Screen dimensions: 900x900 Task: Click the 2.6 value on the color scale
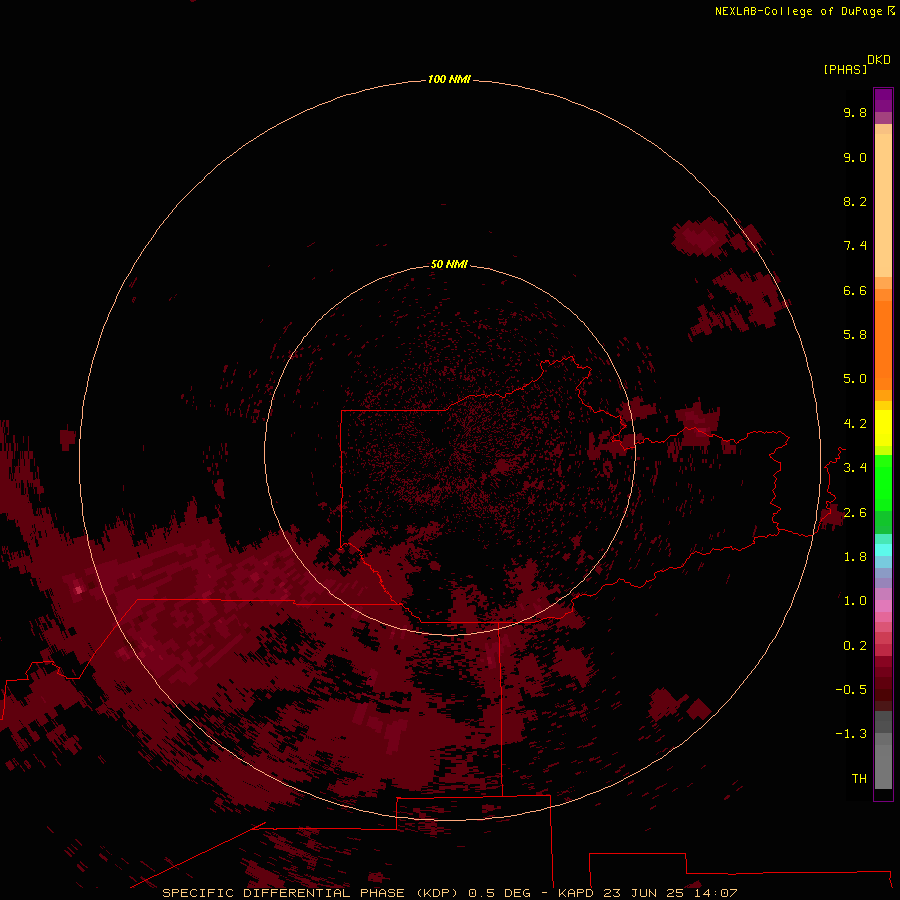point(855,513)
